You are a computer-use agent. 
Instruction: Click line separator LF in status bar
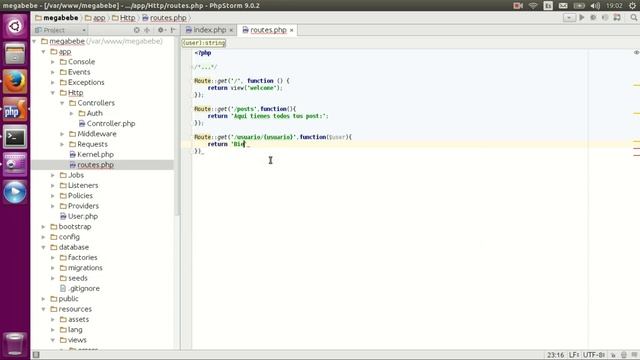574,355
